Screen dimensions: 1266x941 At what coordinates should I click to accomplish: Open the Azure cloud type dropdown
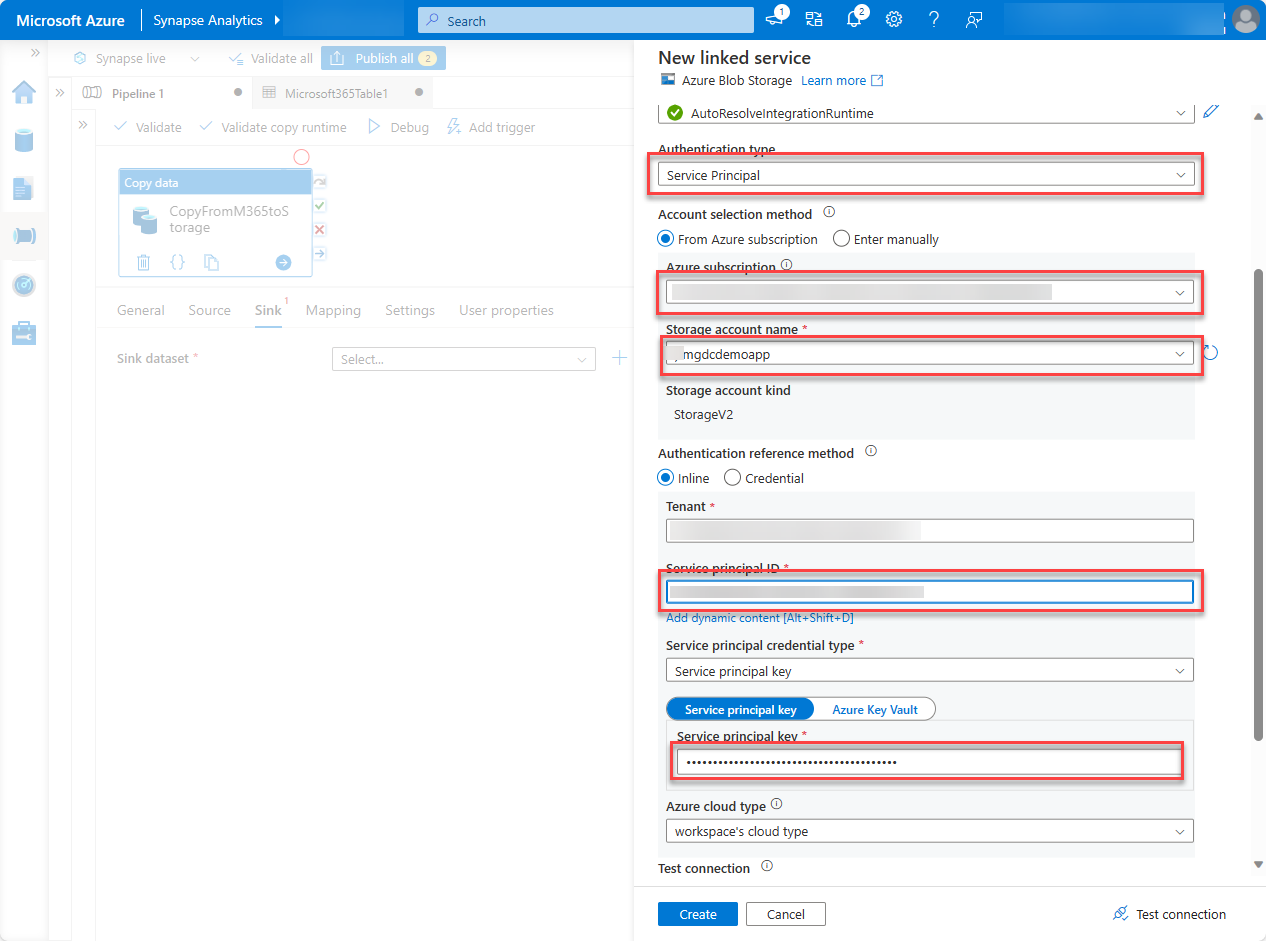point(928,830)
